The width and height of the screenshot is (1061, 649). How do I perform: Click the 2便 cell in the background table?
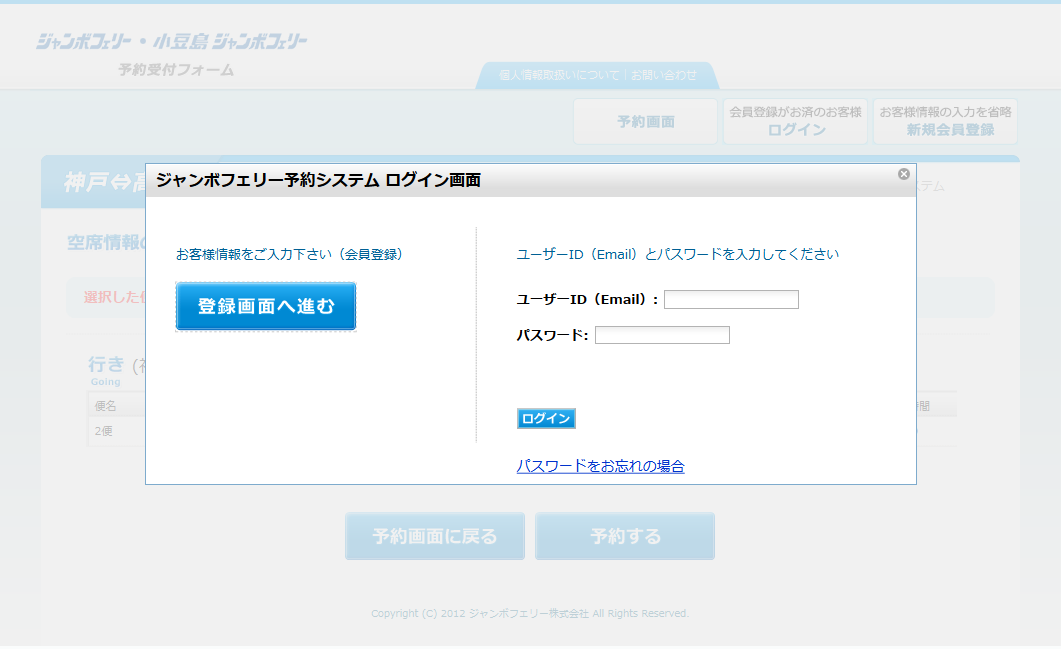click(x=104, y=431)
